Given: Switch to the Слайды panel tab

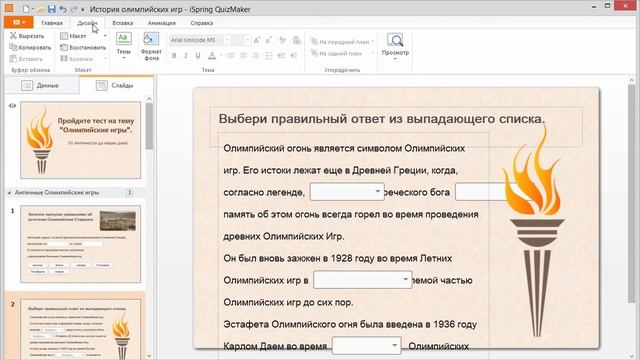Looking at the screenshot, I should pyautogui.click(x=116, y=85).
